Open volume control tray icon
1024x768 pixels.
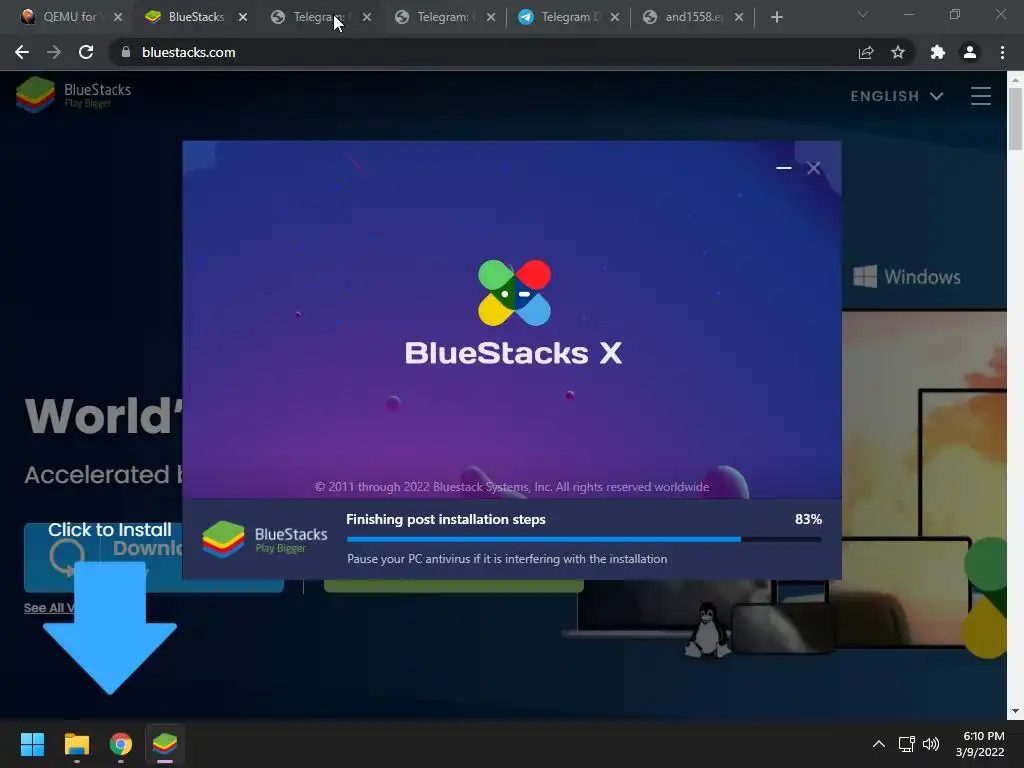pyautogui.click(x=931, y=744)
